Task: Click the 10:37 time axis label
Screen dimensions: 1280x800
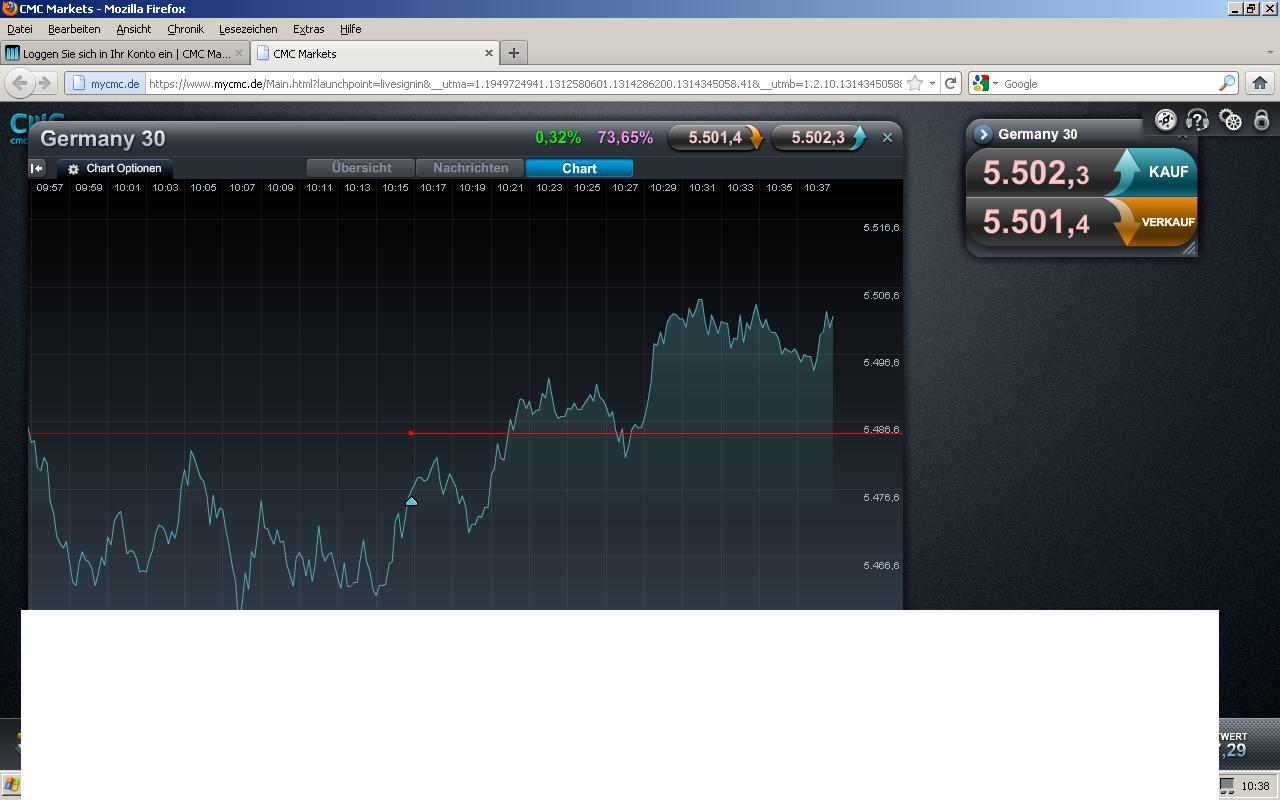Action: [817, 188]
